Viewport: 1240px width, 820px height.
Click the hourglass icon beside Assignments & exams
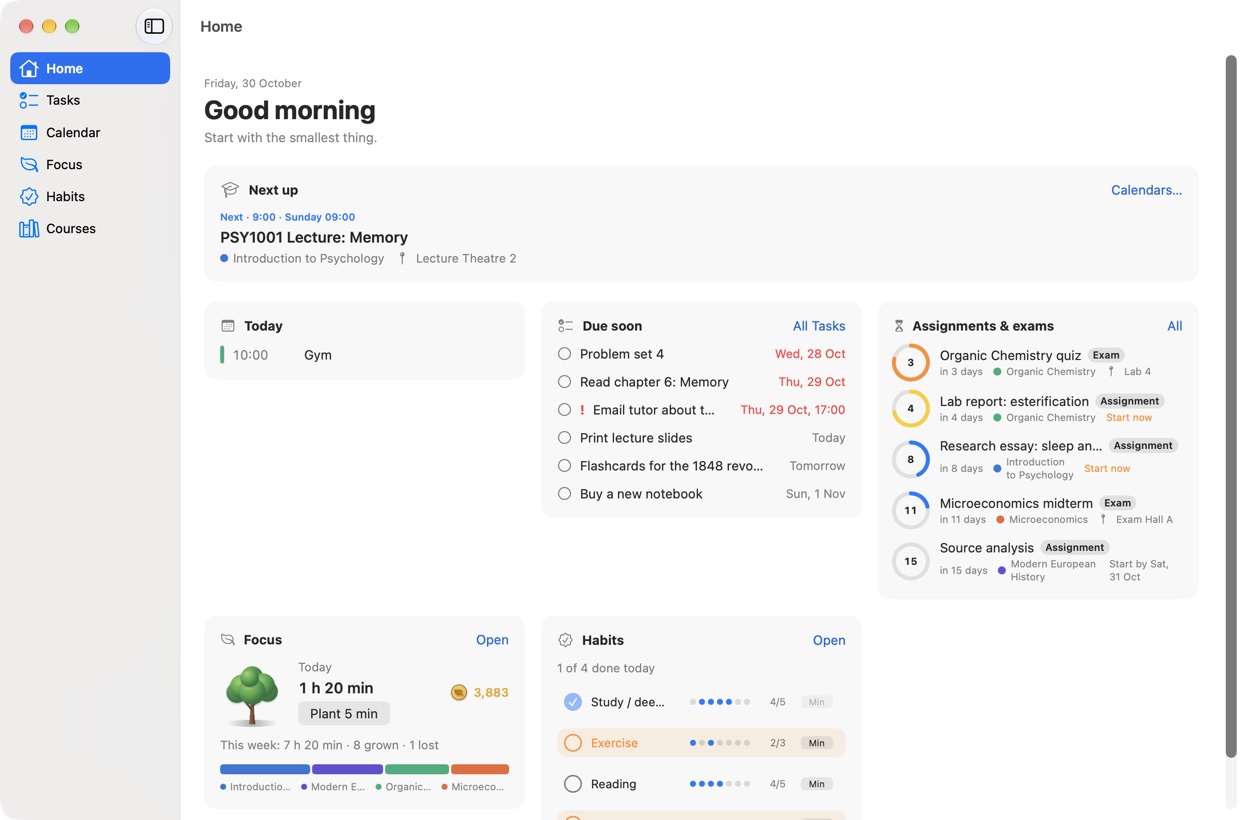coord(899,326)
